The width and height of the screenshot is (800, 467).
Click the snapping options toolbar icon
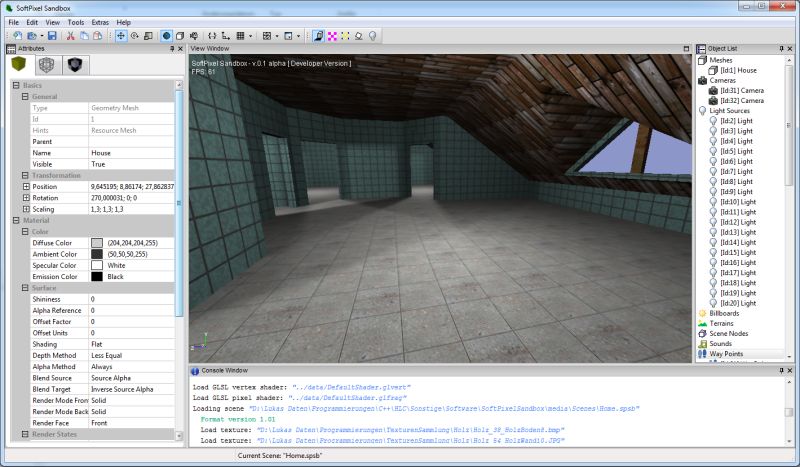[267, 36]
